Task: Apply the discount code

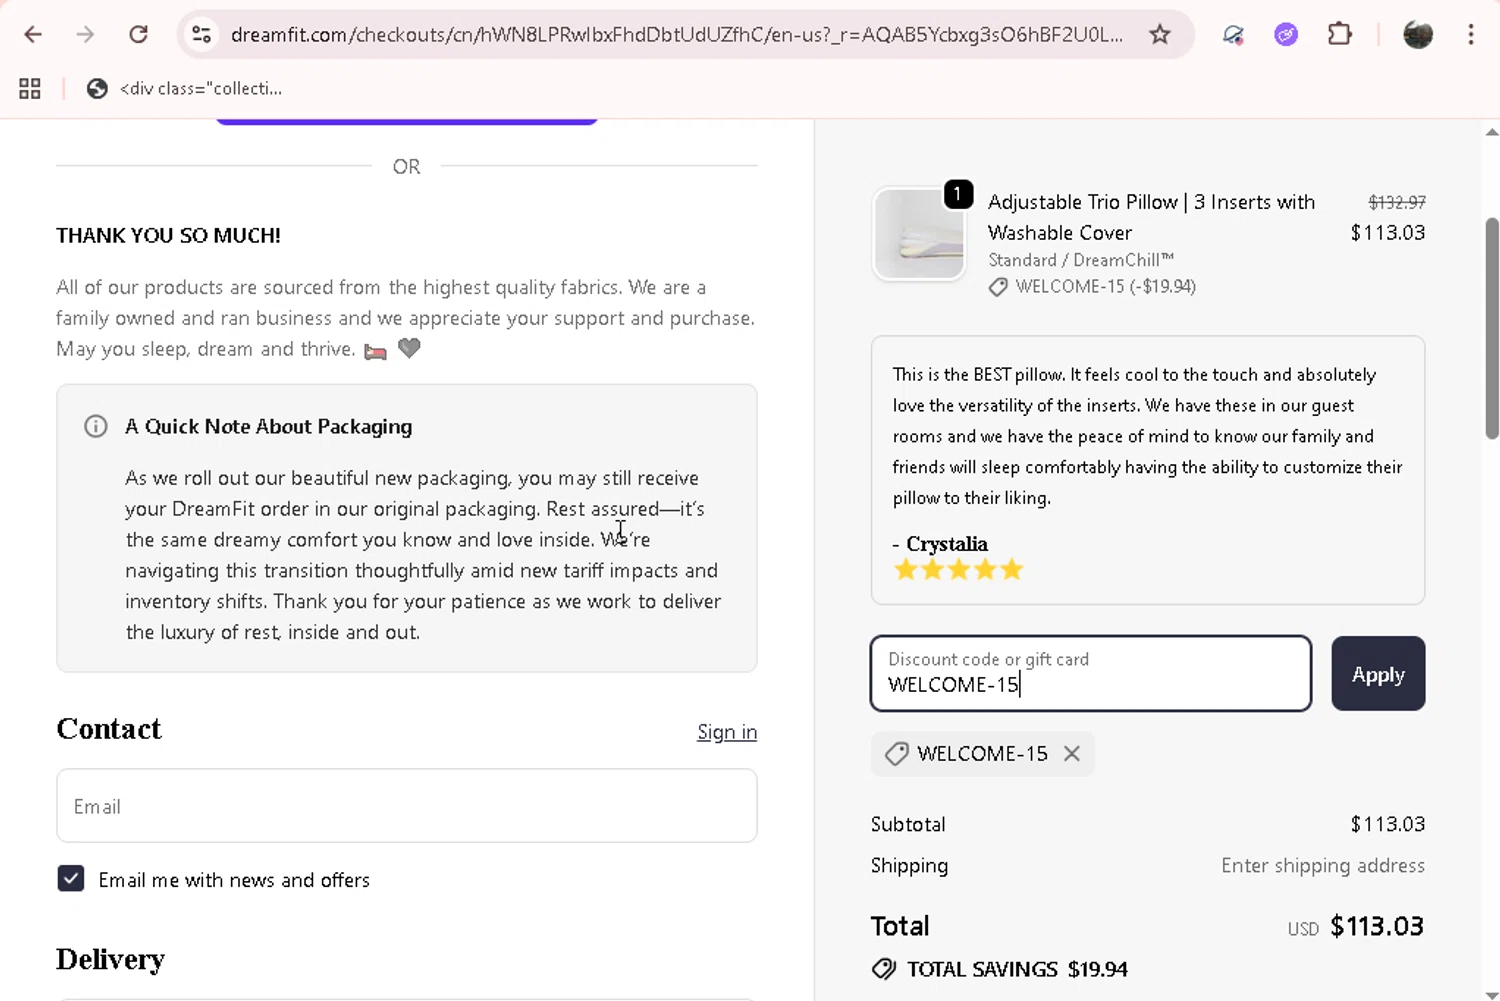Action: (x=1378, y=674)
